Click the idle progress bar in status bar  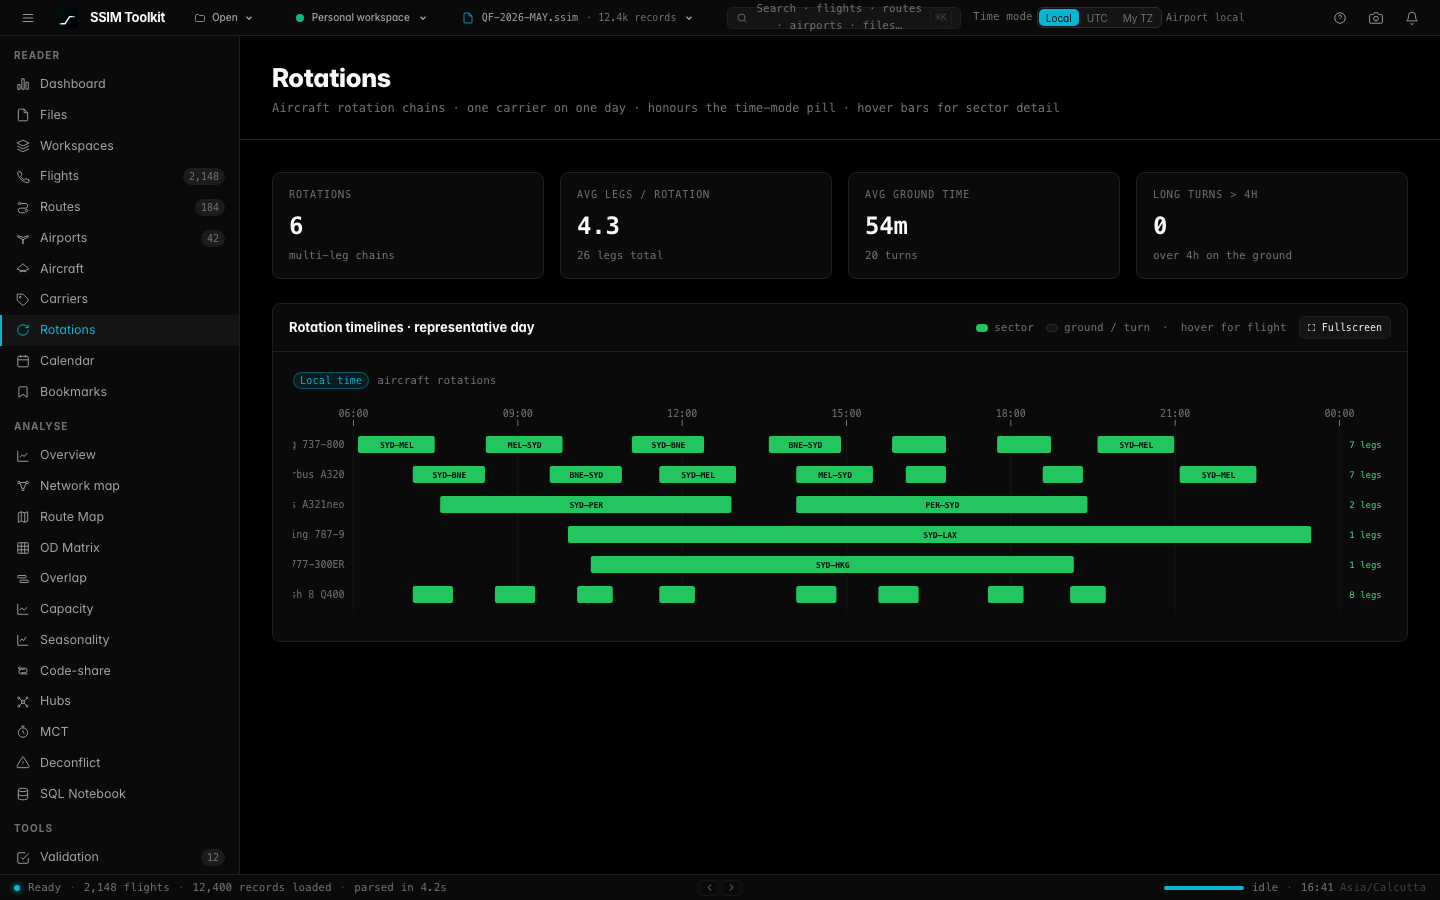tap(1204, 887)
